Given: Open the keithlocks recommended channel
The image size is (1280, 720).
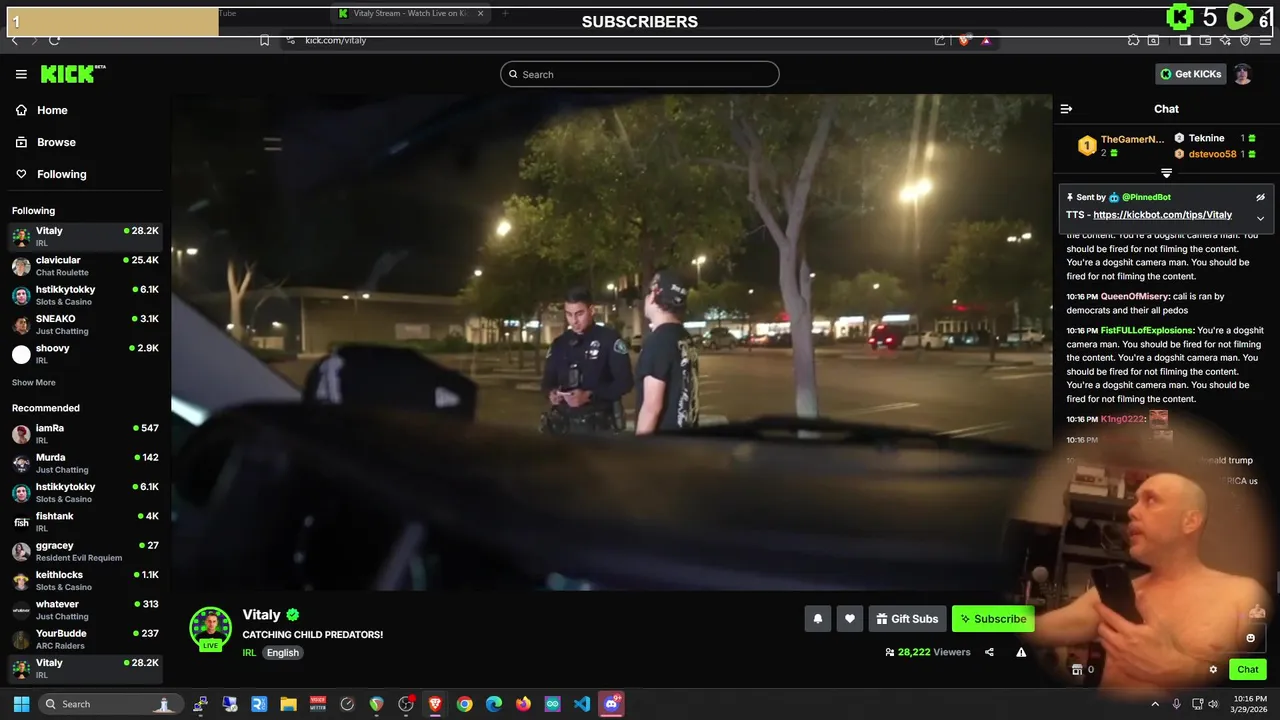Looking at the screenshot, I should coord(85,581).
